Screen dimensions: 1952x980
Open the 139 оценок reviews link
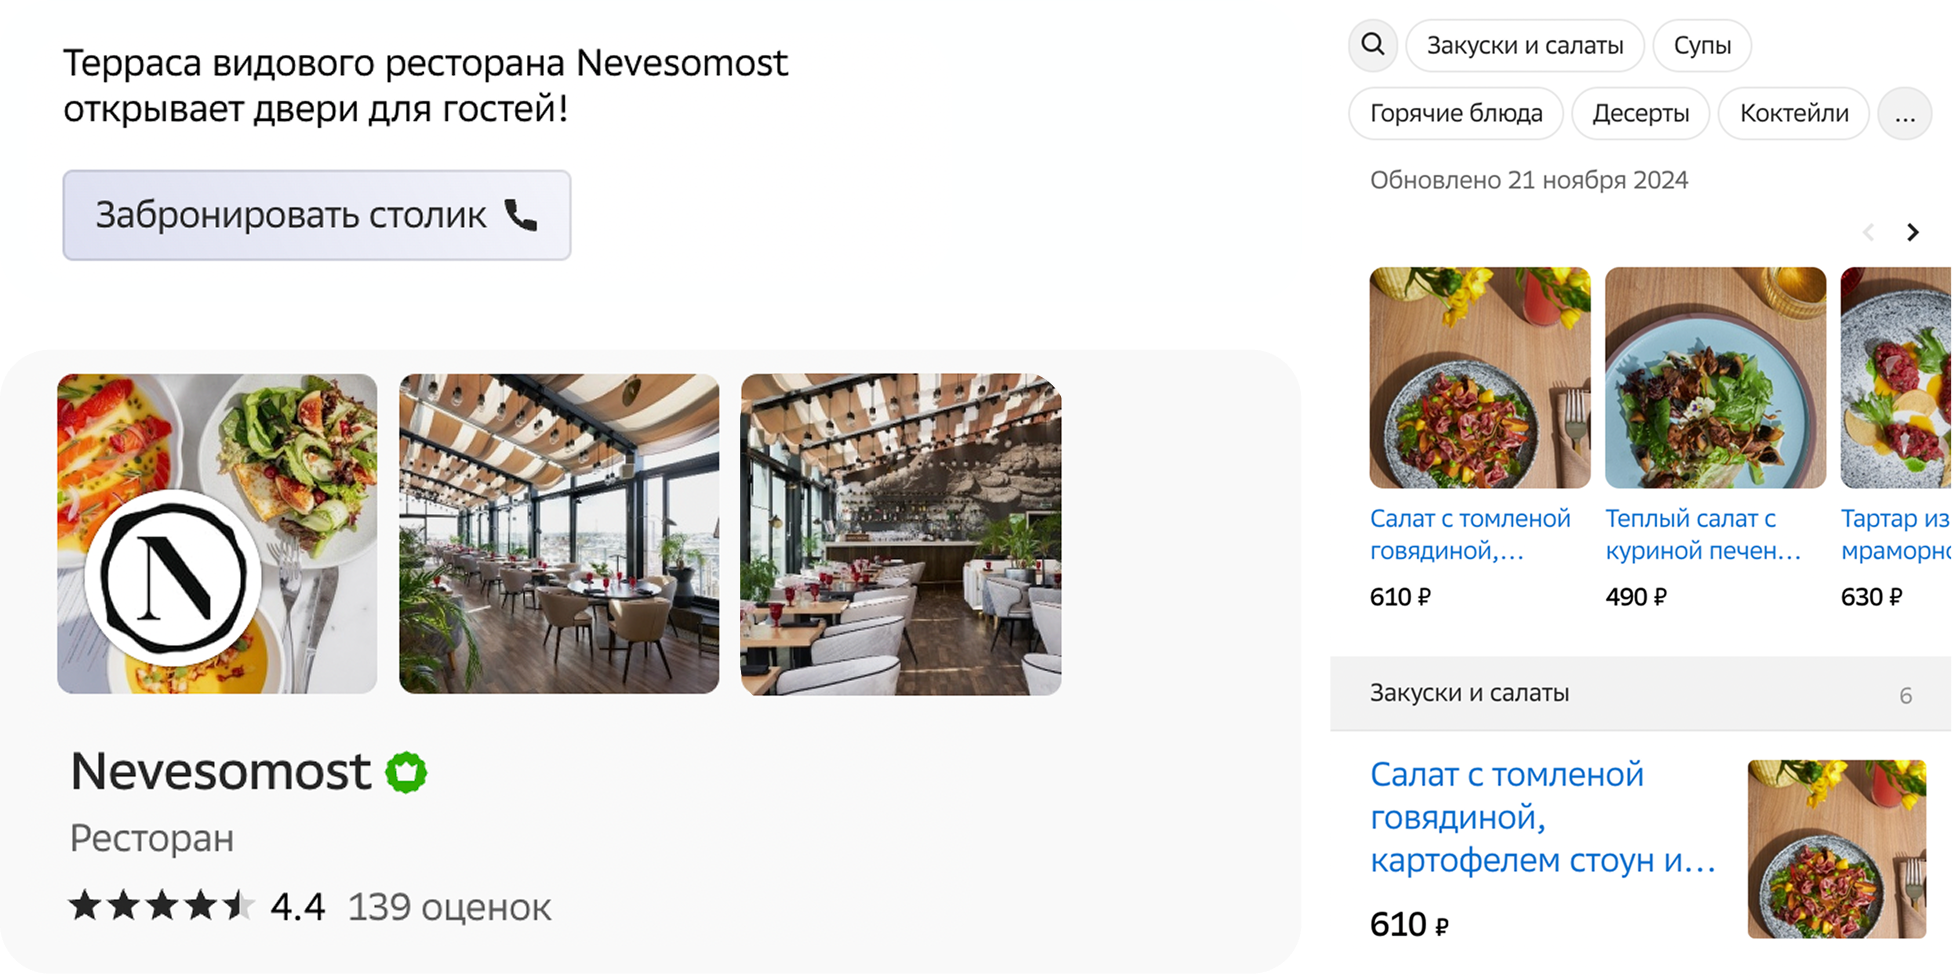click(449, 907)
